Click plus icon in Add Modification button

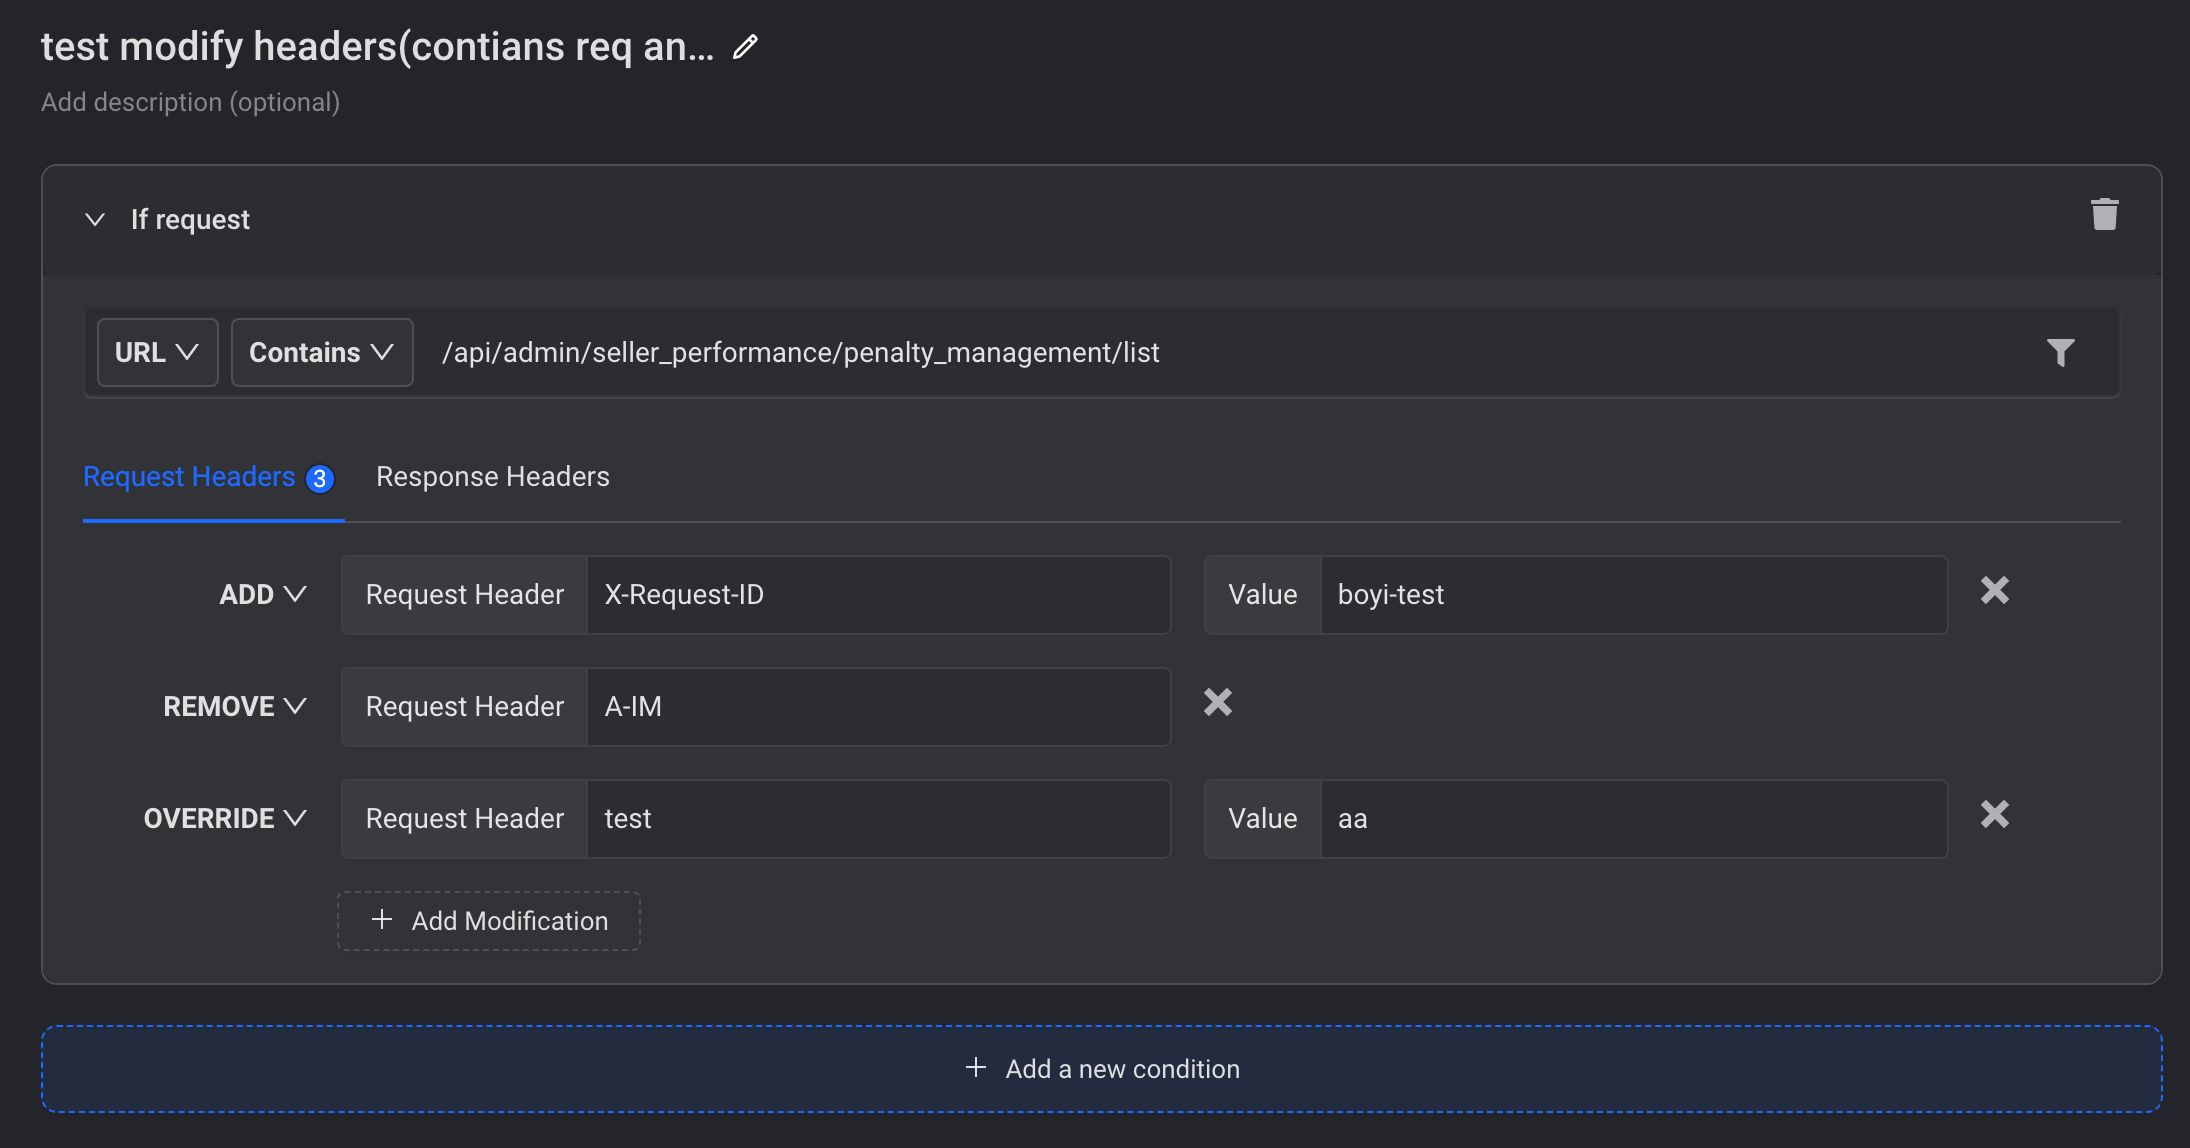[x=382, y=920]
